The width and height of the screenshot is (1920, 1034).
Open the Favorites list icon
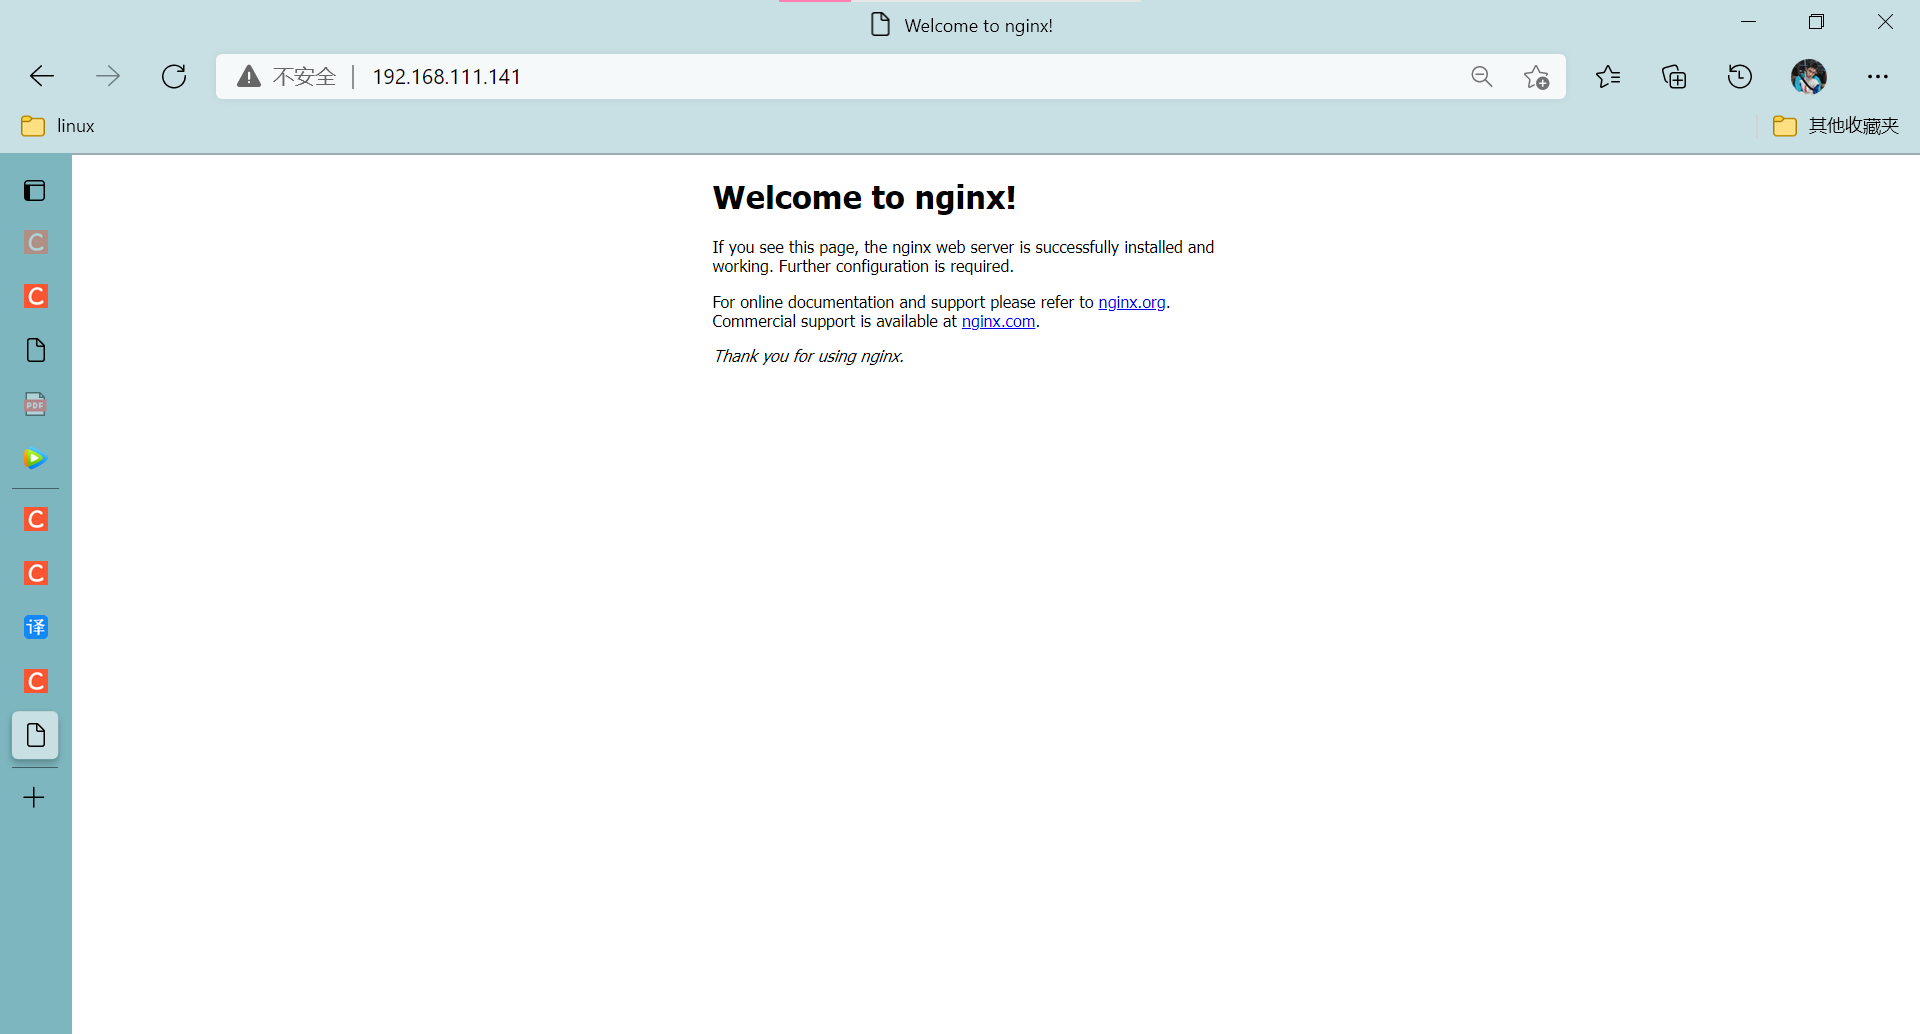coord(1608,76)
